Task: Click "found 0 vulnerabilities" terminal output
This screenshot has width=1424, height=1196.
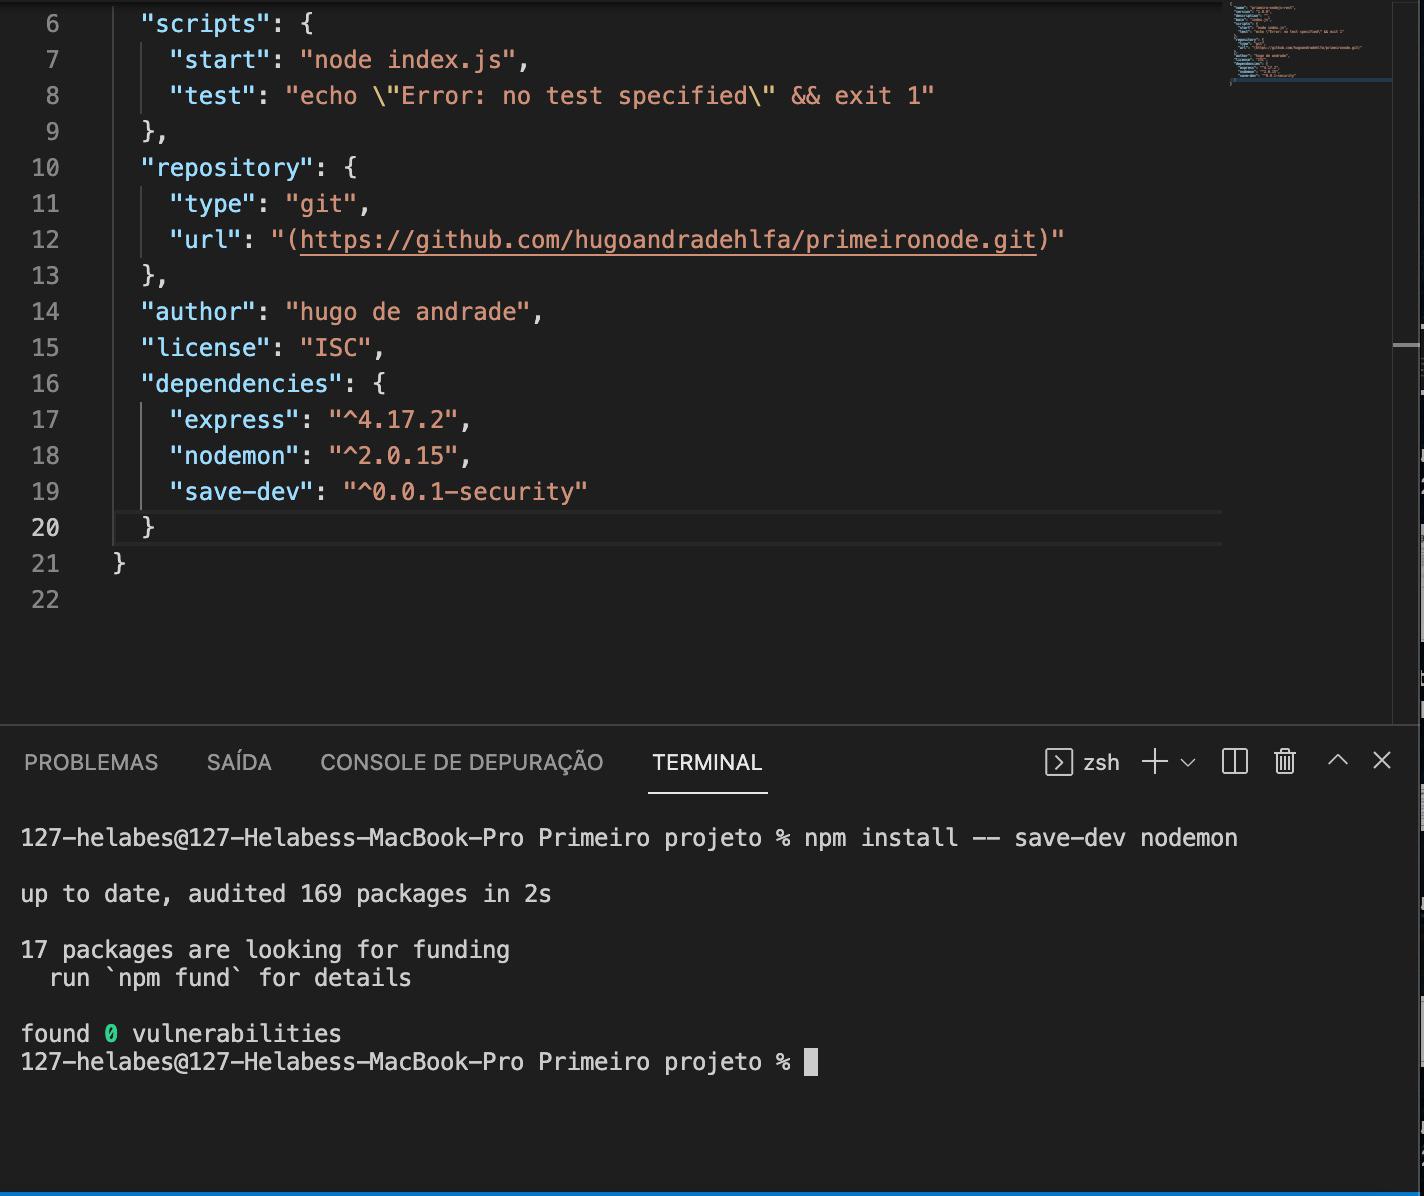Action: 181,1034
